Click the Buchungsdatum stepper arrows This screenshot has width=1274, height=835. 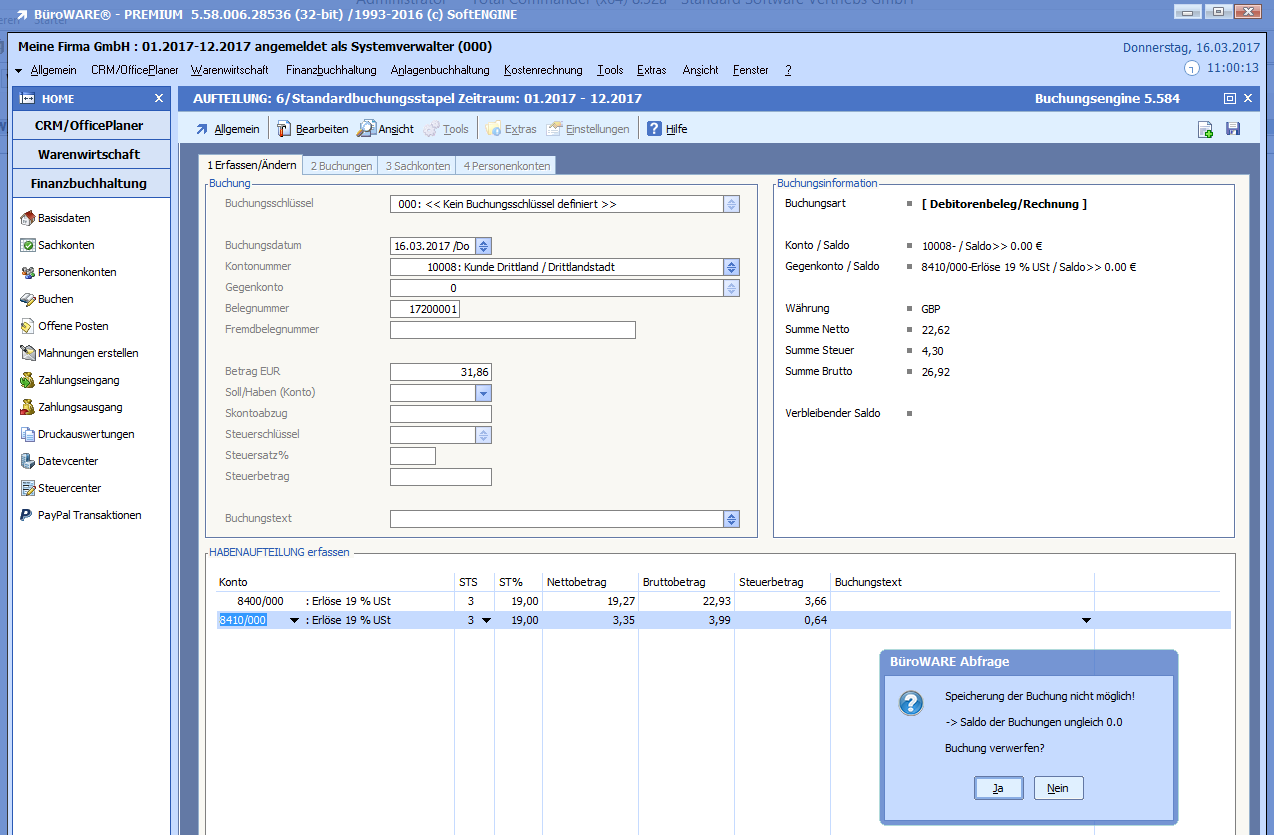484,246
